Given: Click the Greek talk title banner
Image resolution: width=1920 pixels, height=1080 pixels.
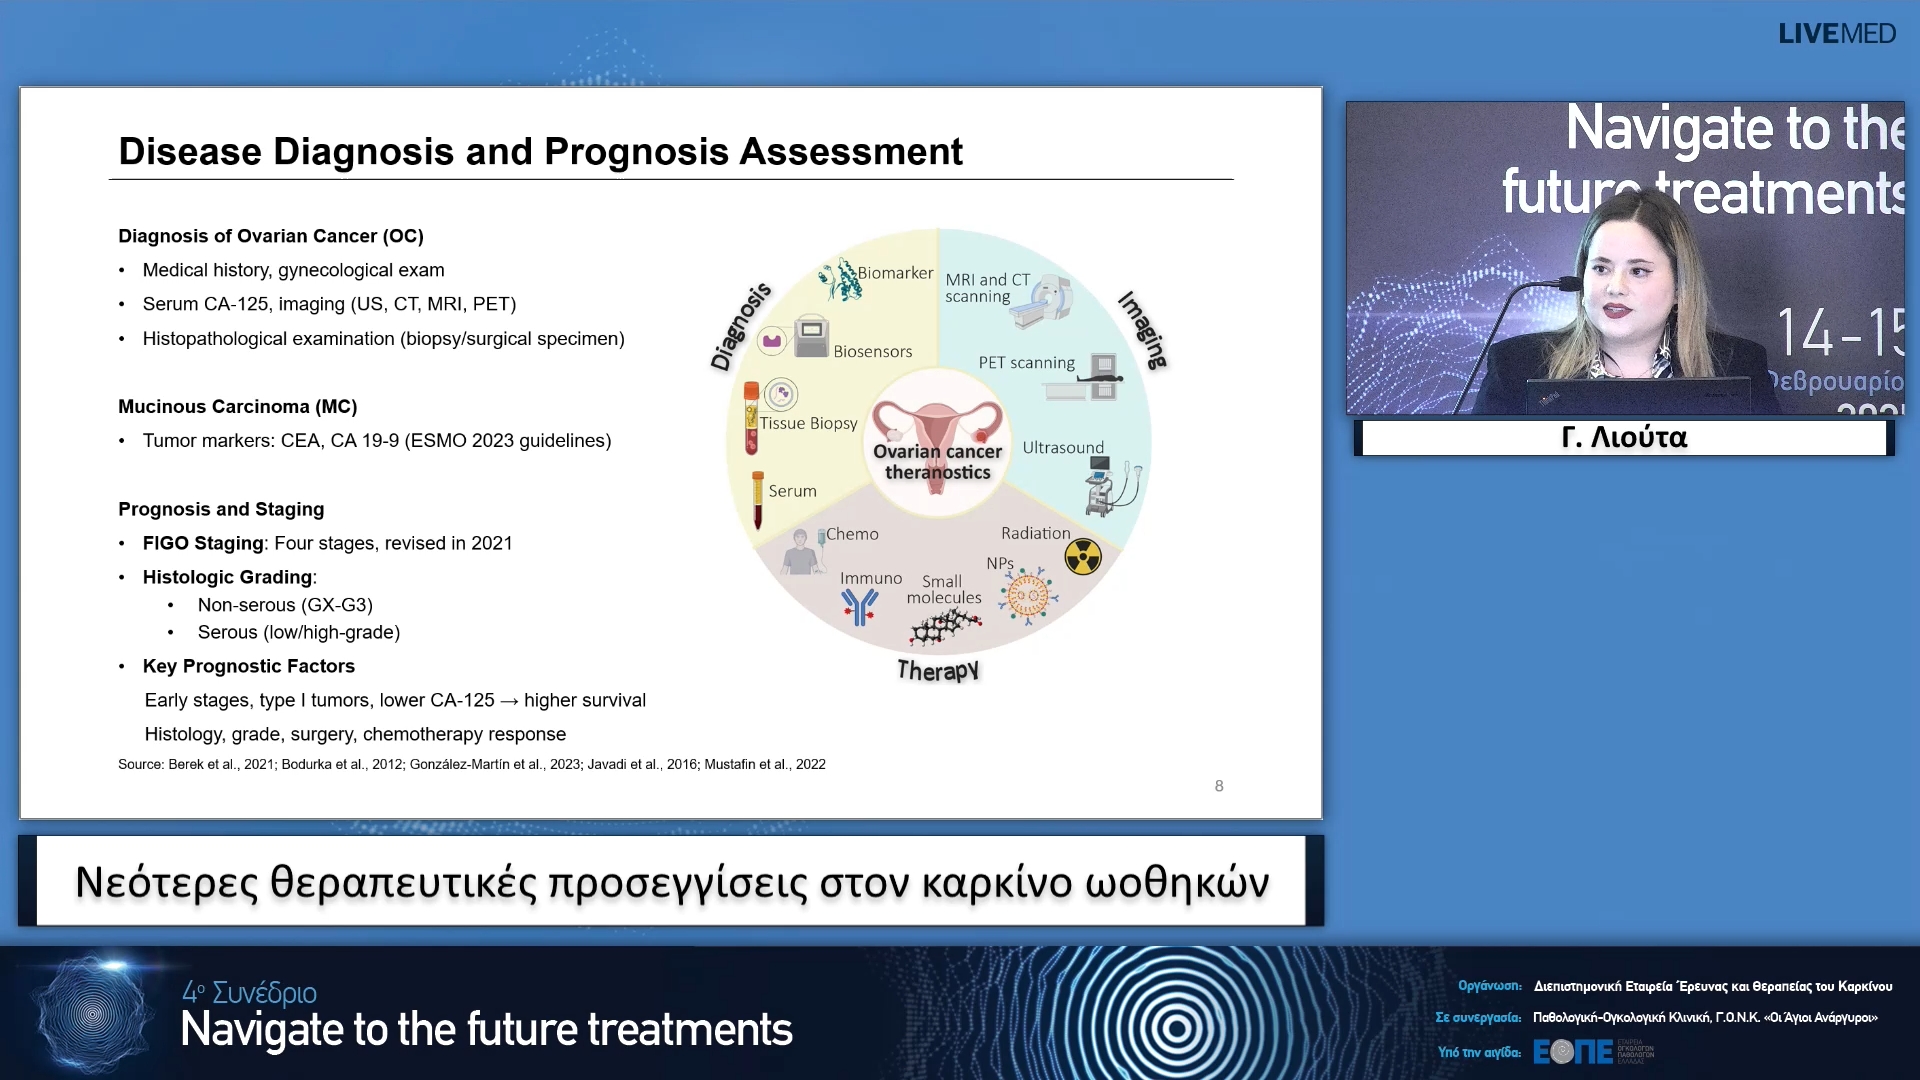Looking at the screenshot, I should 671,882.
